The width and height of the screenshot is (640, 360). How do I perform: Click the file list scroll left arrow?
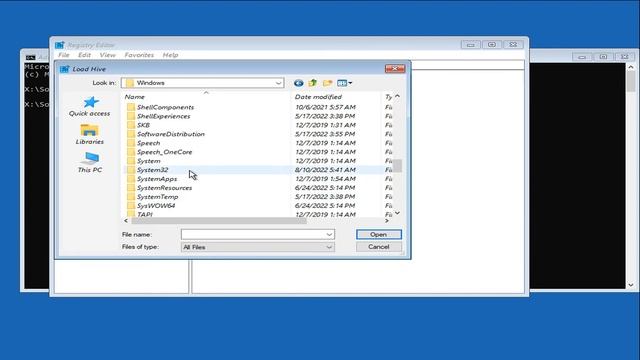tap(126, 221)
